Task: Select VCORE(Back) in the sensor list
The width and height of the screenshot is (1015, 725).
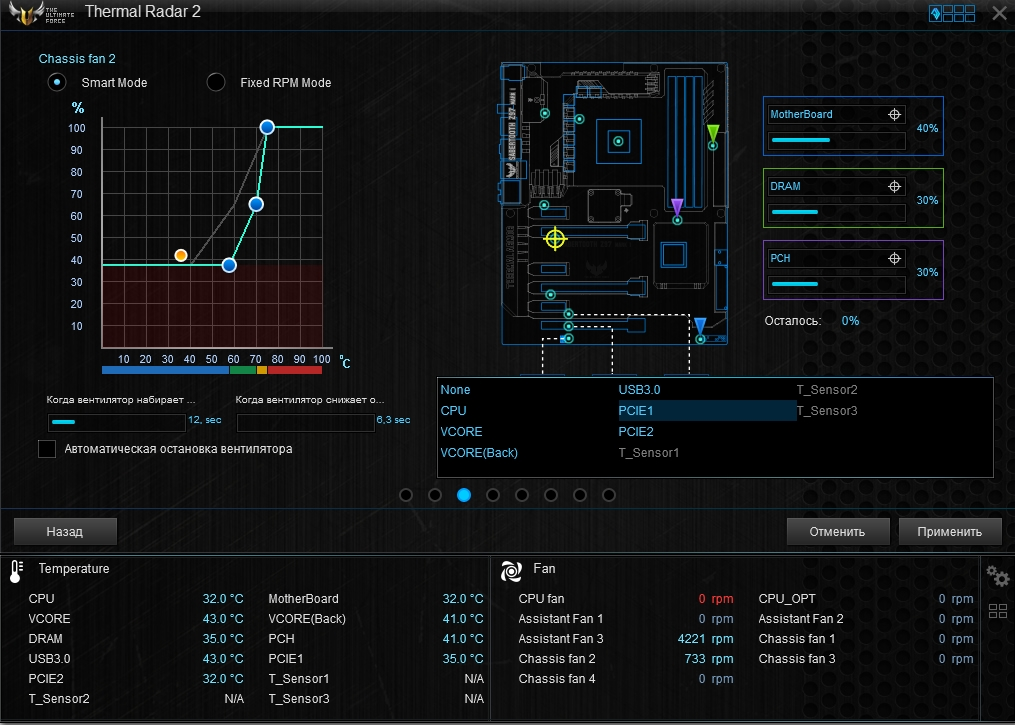Action: point(479,452)
